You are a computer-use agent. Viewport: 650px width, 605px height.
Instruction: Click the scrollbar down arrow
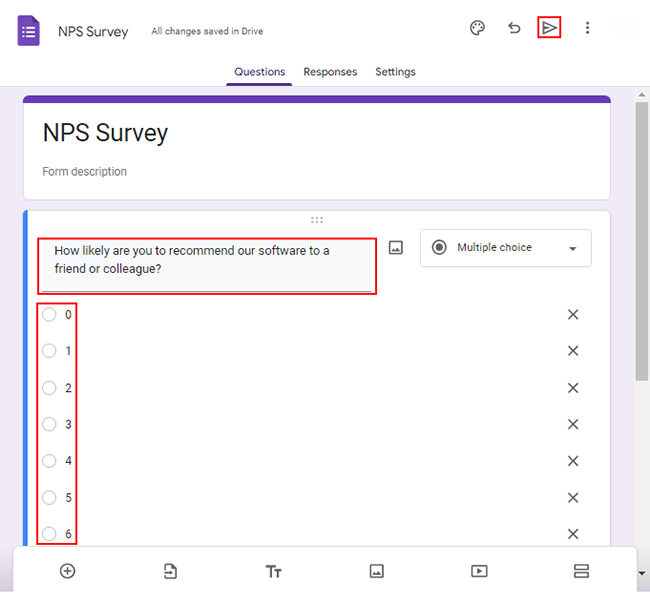(642, 573)
